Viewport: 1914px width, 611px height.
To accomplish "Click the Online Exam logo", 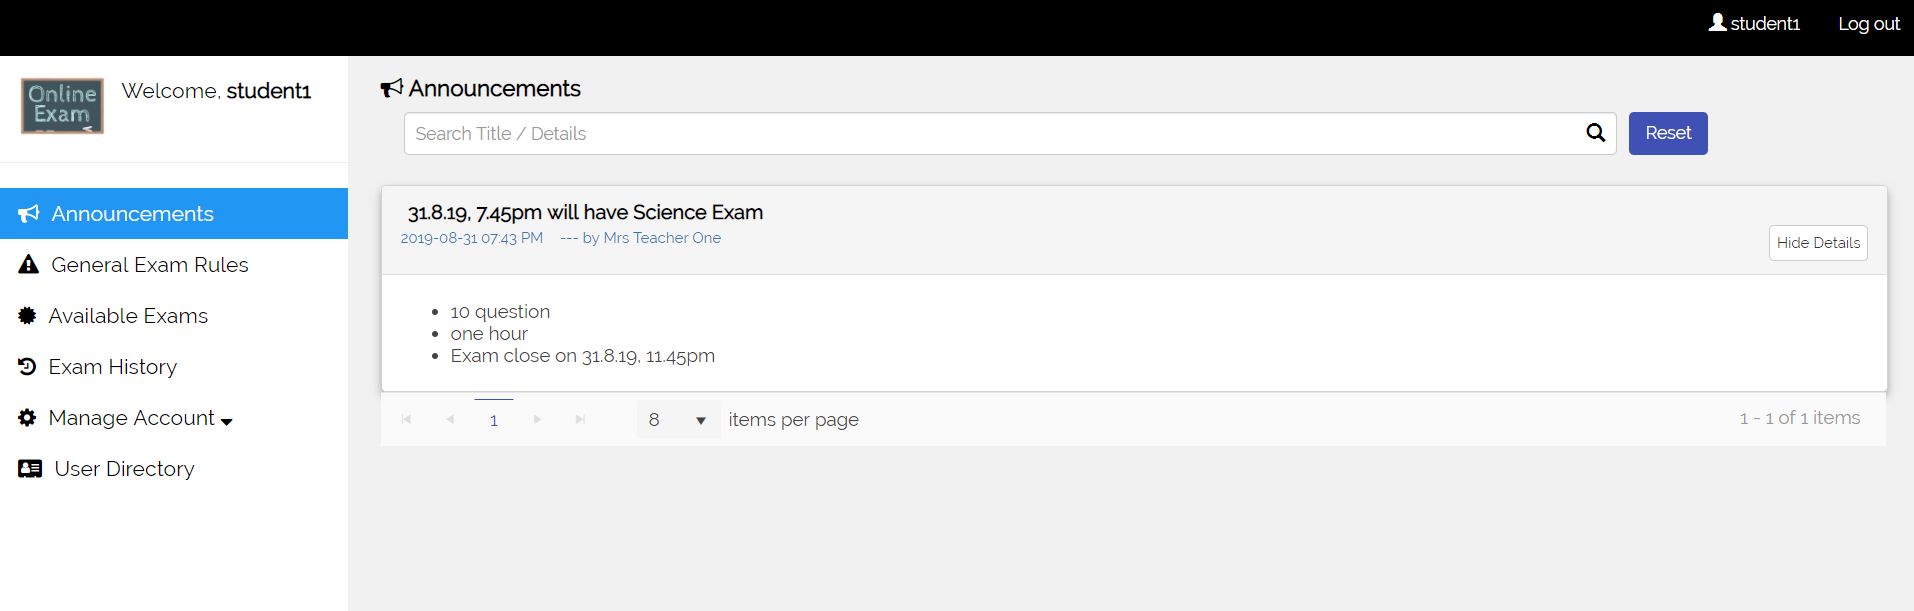I will pyautogui.click(x=62, y=106).
